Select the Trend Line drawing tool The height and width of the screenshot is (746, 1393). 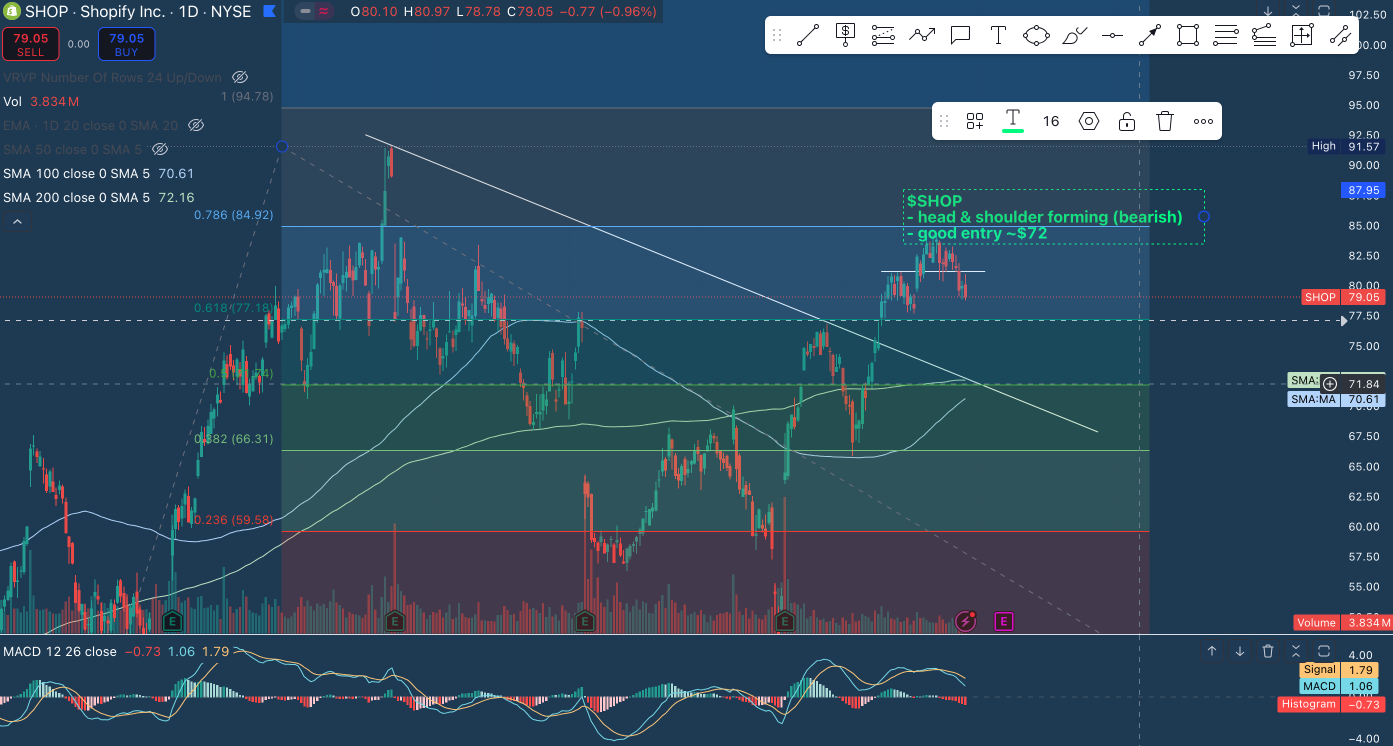[x=808, y=35]
